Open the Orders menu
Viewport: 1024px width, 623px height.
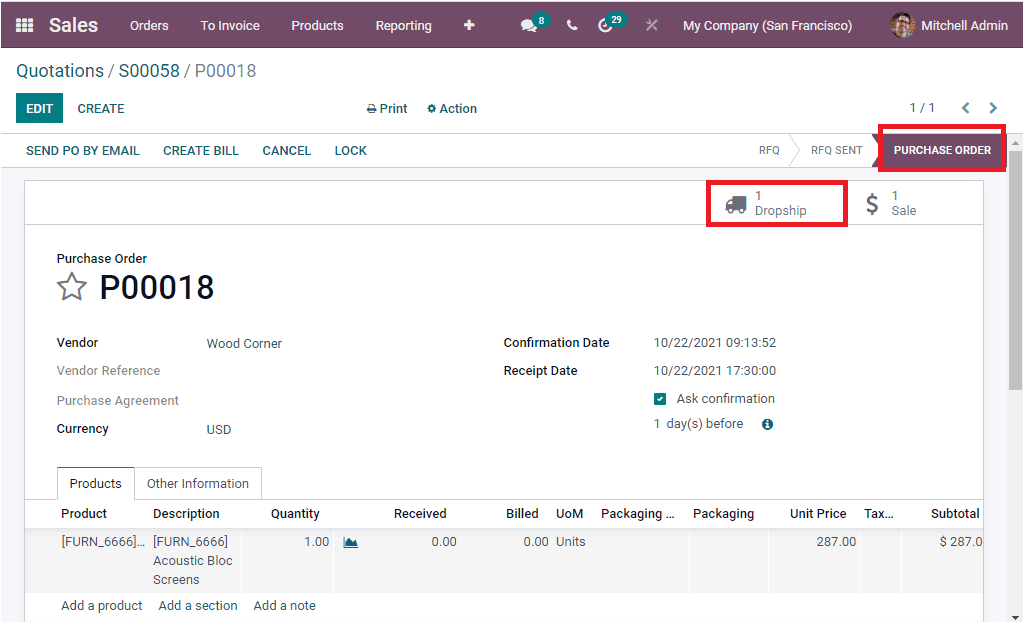[149, 25]
